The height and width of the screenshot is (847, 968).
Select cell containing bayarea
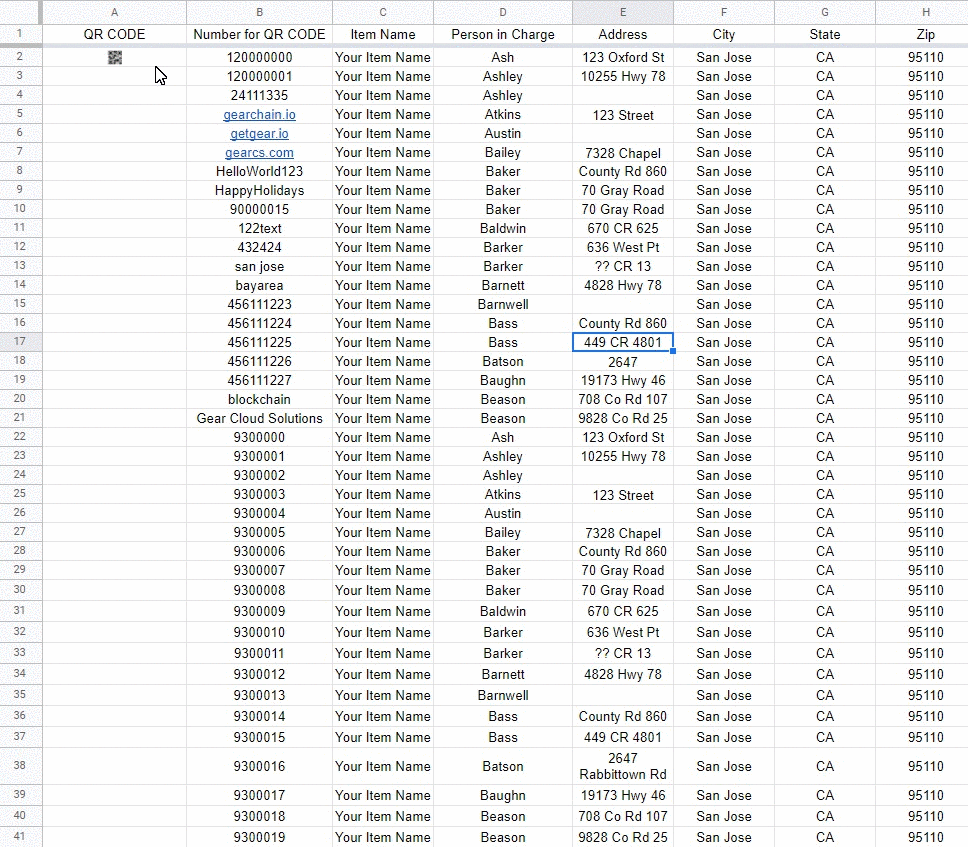tap(259, 286)
